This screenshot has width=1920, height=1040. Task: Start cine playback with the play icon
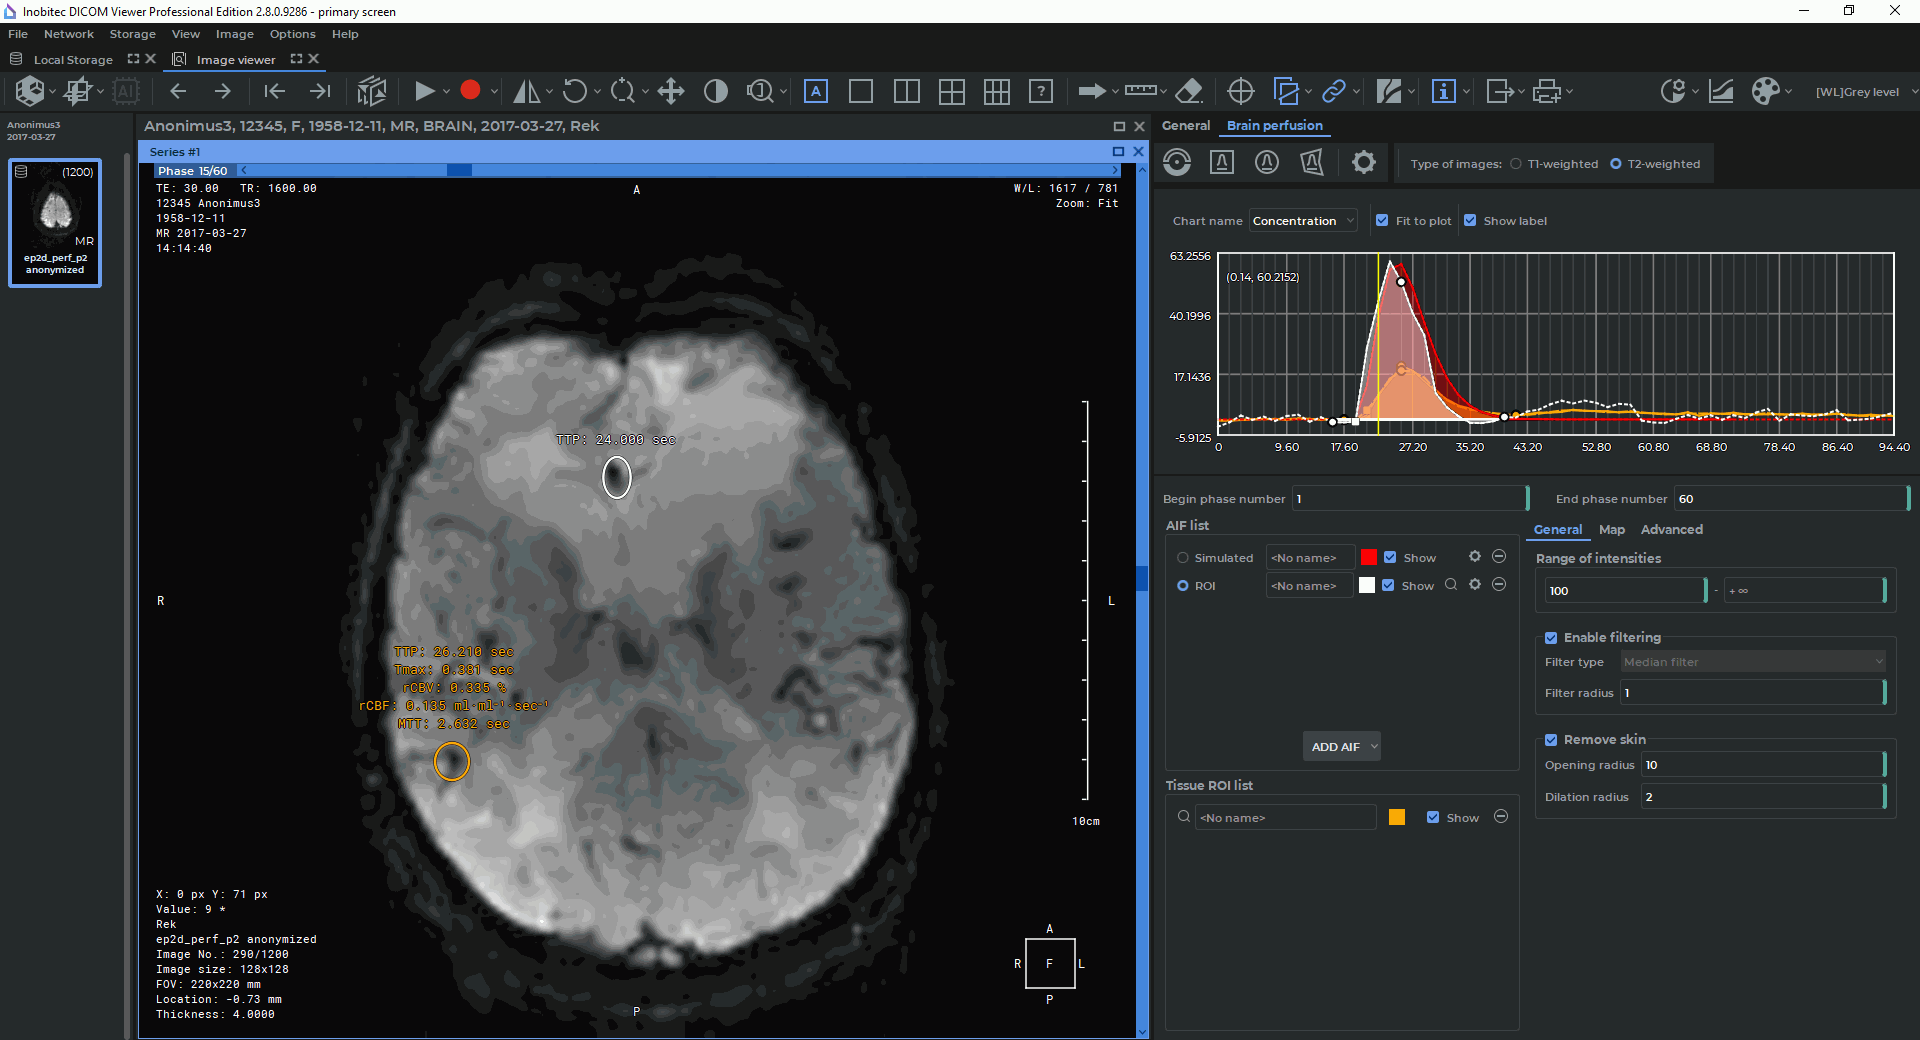click(424, 91)
